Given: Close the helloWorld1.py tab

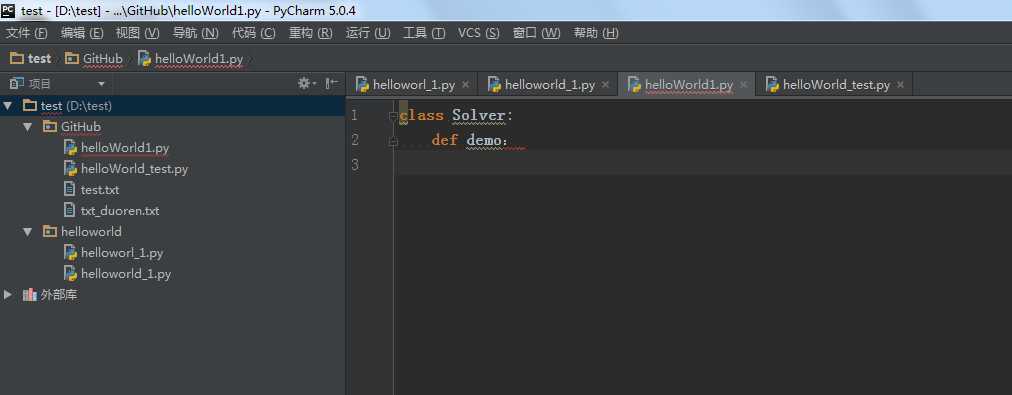Looking at the screenshot, I should pos(744,85).
